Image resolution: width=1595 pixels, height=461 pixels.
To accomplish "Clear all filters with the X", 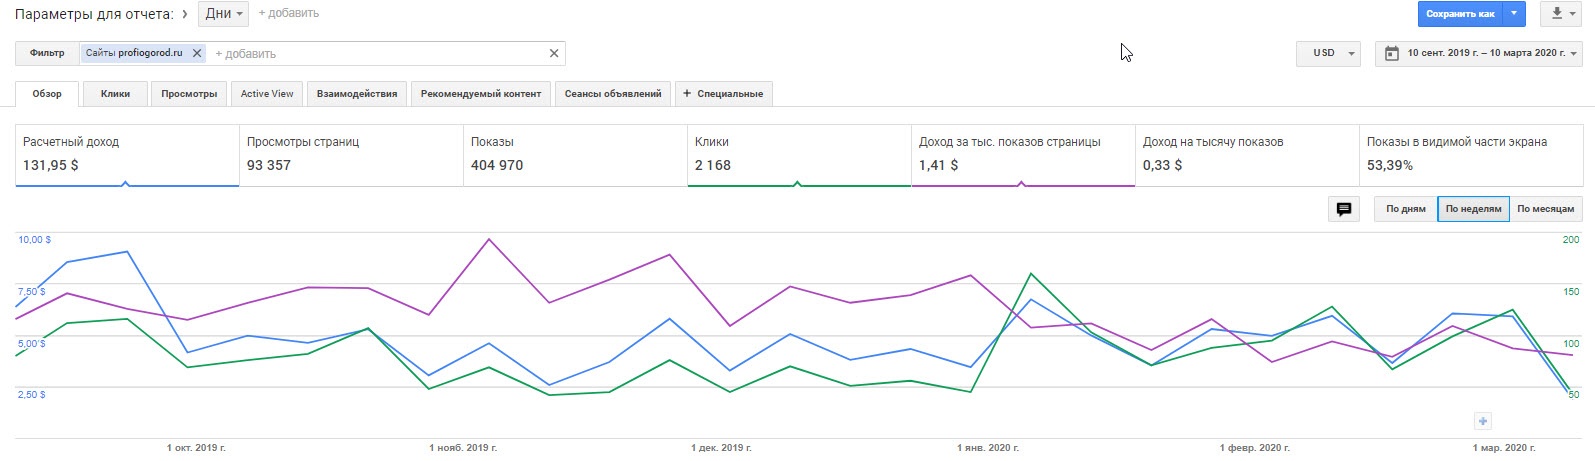I will click(x=554, y=53).
